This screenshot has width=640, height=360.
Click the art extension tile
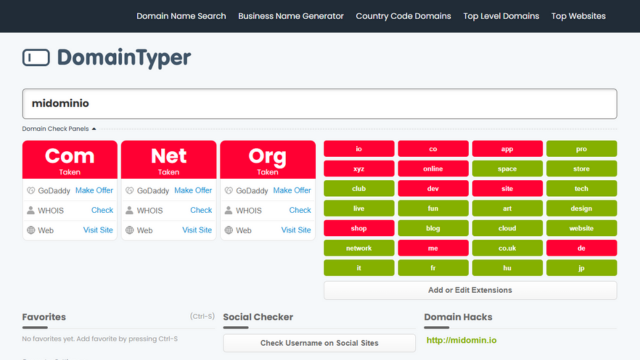coord(507,209)
